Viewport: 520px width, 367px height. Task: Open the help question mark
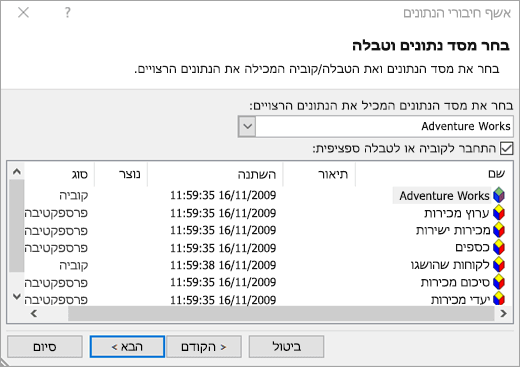click(x=68, y=13)
